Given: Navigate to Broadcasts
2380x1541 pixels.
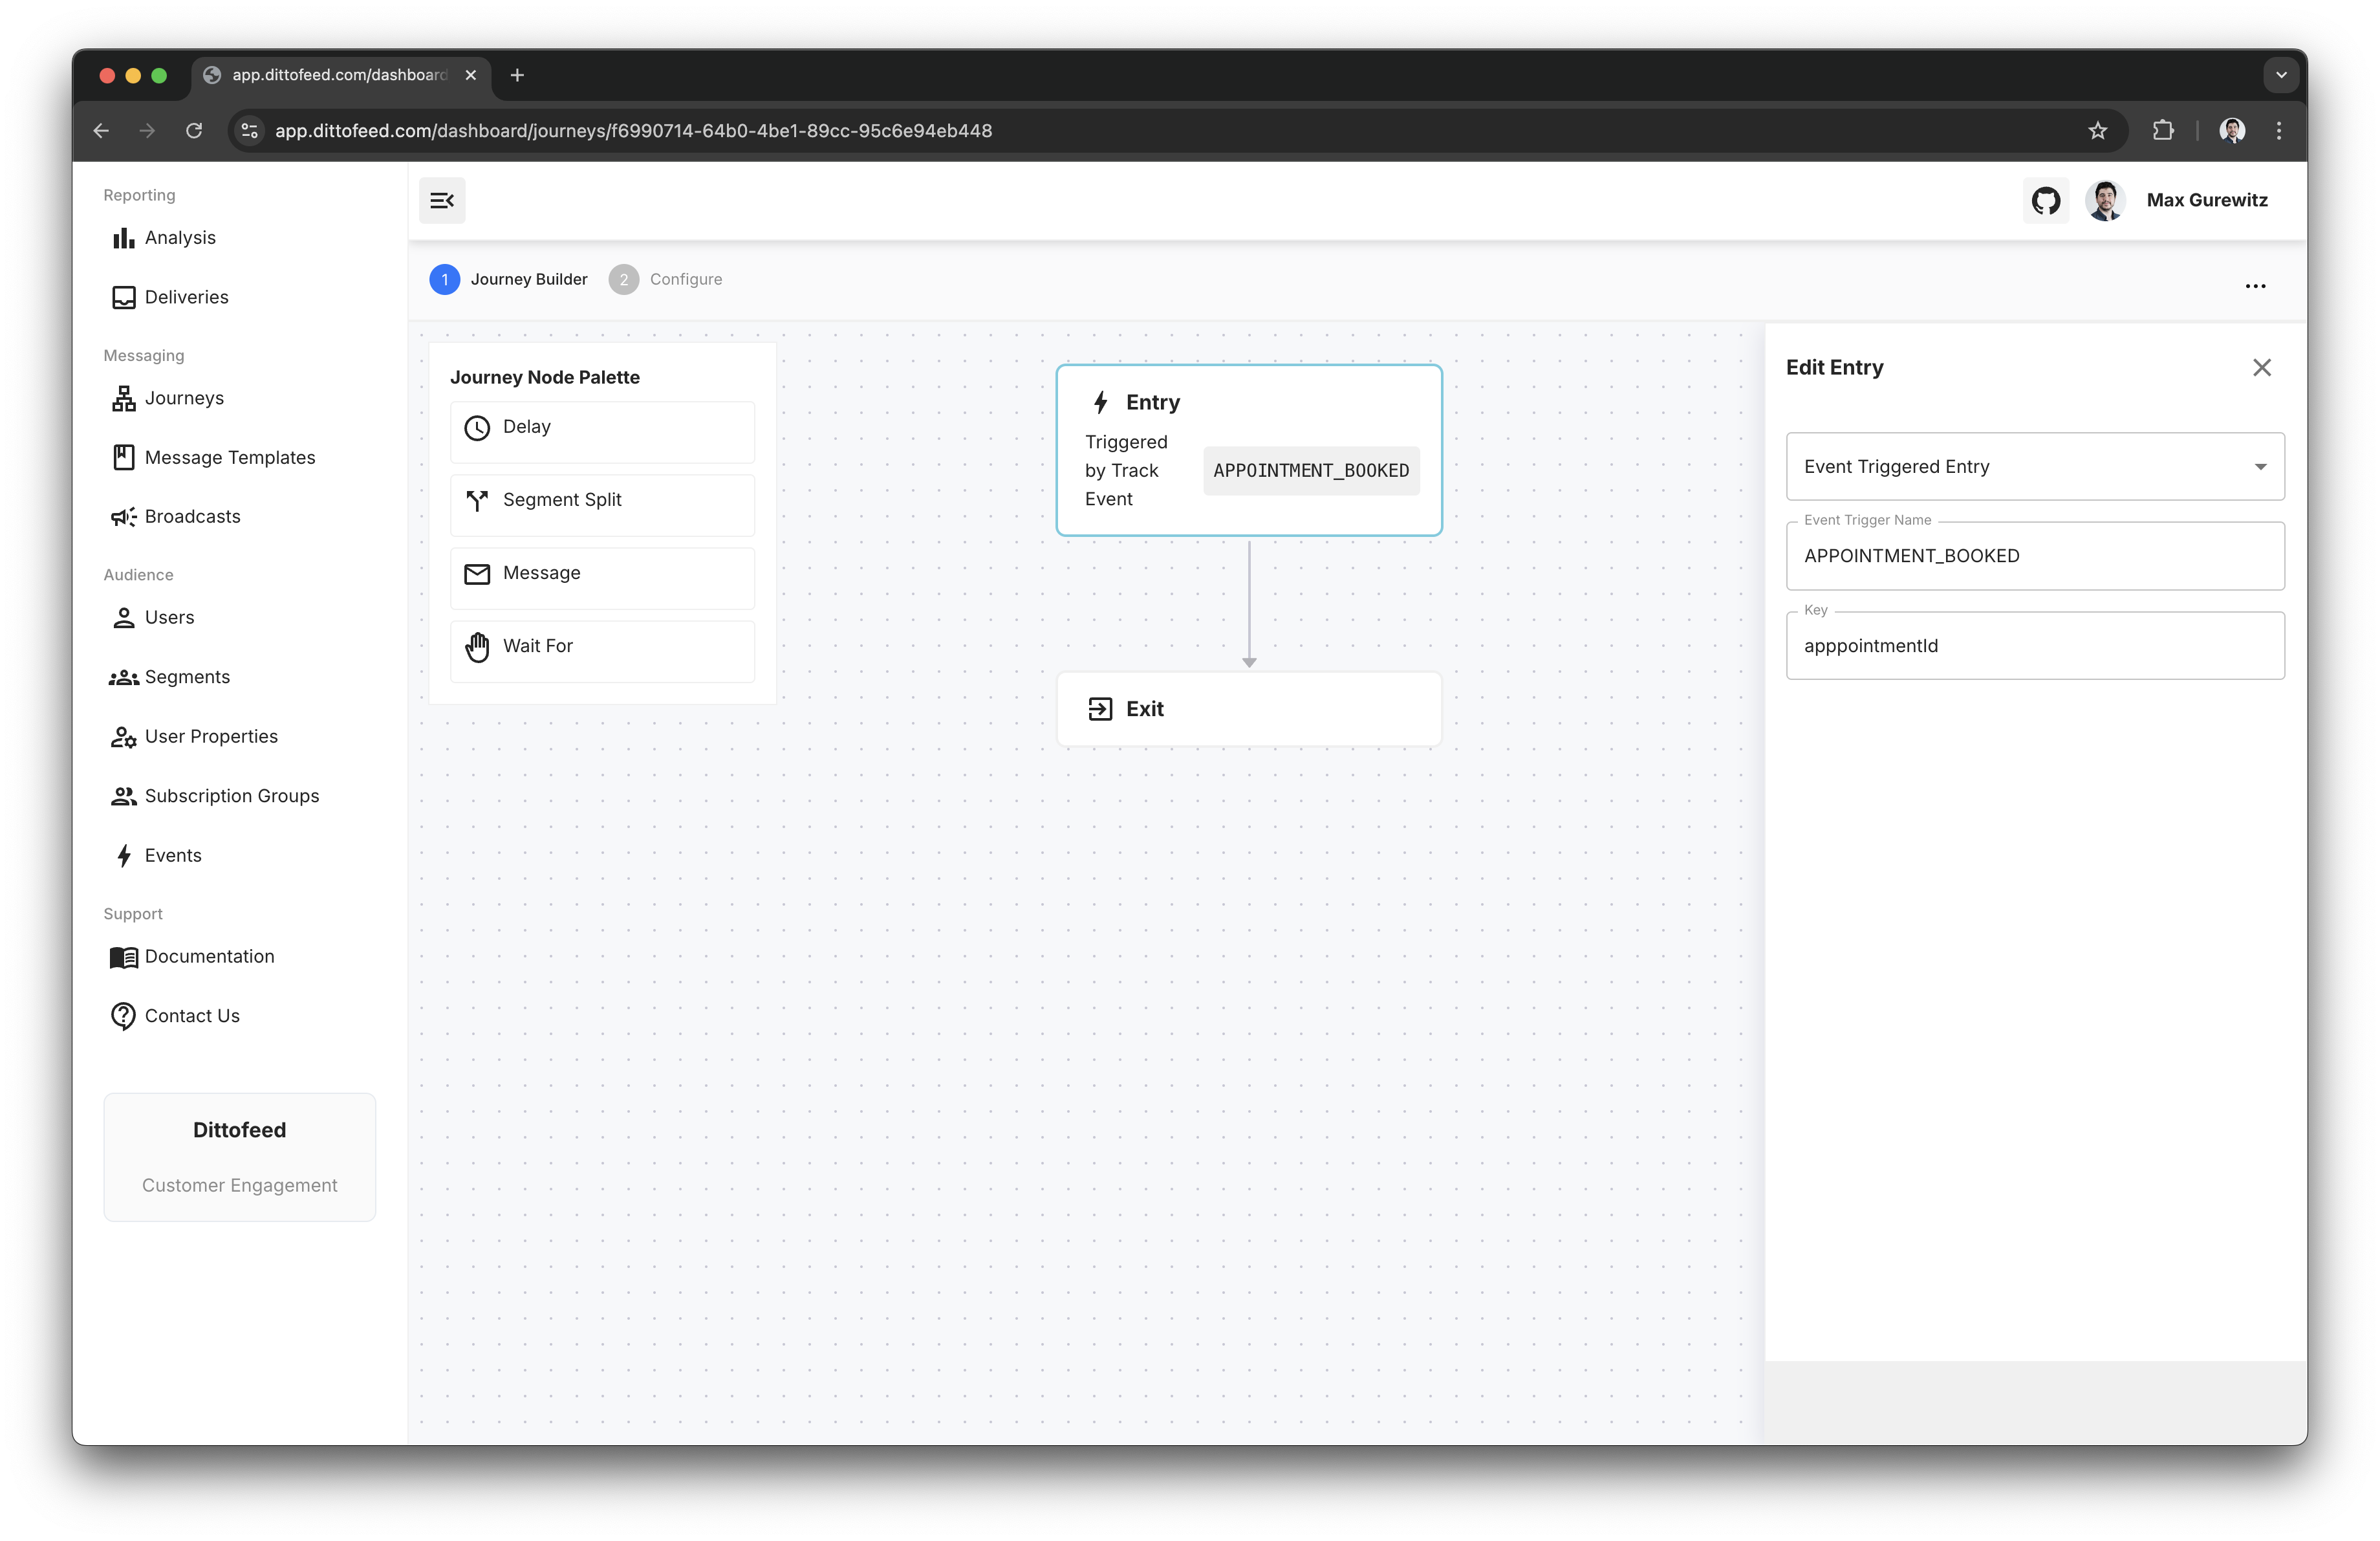Looking at the screenshot, I should pyautogui.click(x=192, y=517).
